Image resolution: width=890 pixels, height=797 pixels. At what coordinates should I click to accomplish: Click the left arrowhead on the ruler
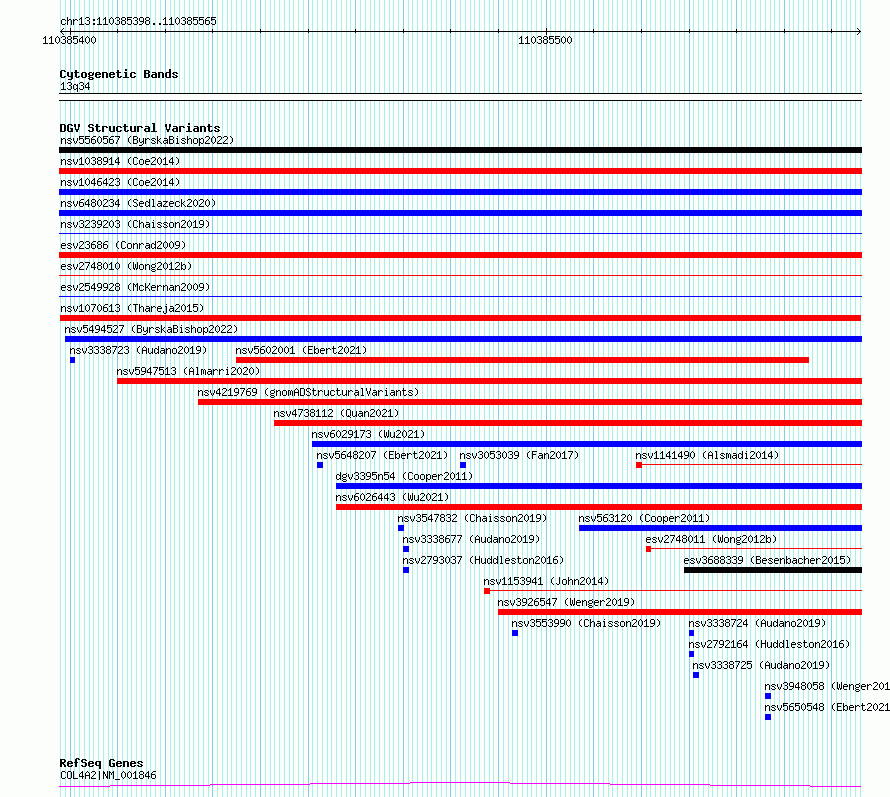point(62,31)
